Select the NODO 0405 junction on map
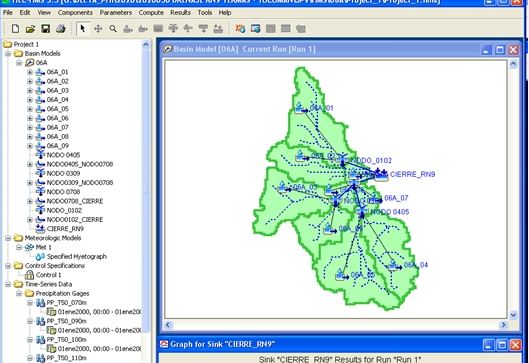Viewport: 529px width, 363px height. 362,212
